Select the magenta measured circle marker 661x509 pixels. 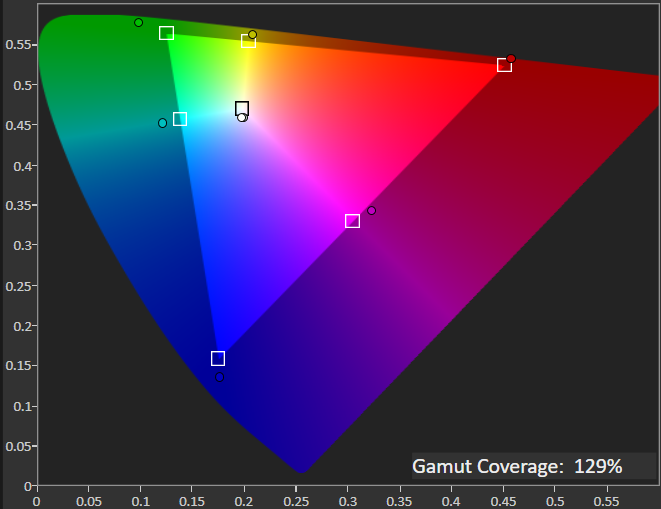[x=371, y=210]
